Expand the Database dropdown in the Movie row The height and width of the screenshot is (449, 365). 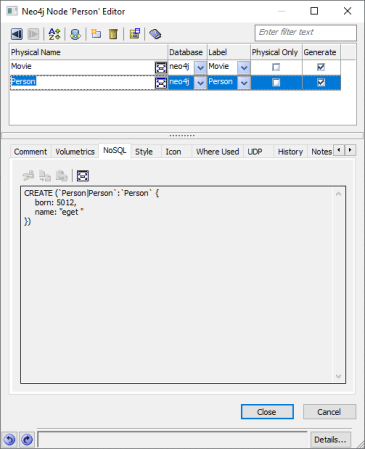[200, 68]
